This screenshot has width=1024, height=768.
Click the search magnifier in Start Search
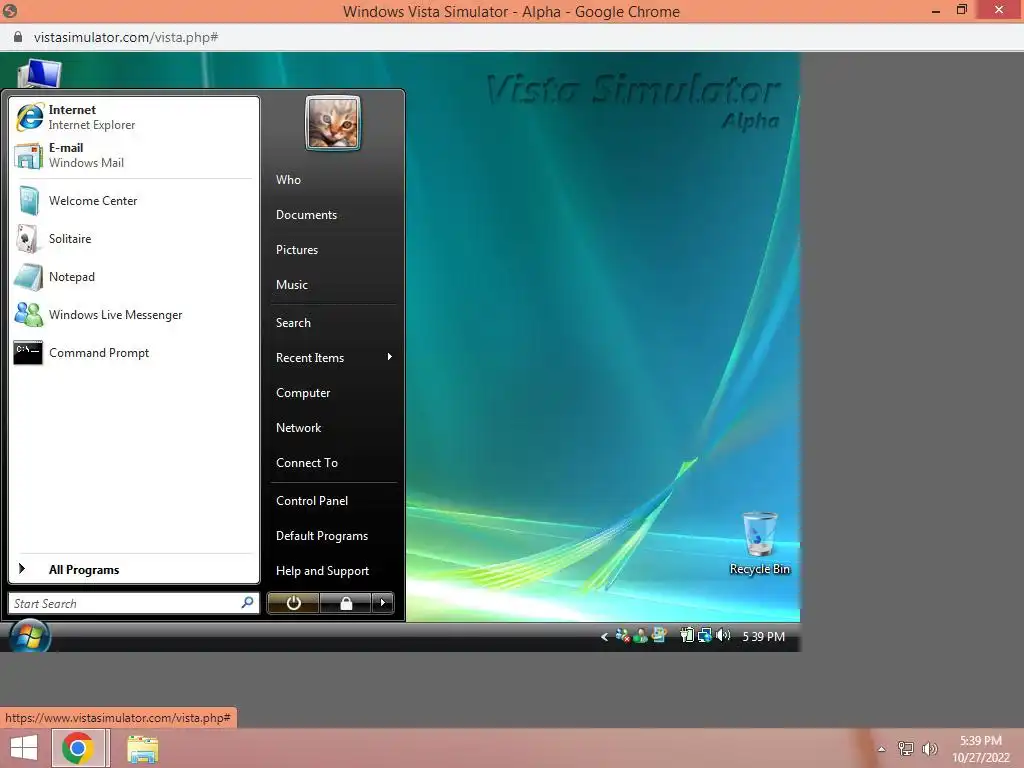click(x=248, y=602)
